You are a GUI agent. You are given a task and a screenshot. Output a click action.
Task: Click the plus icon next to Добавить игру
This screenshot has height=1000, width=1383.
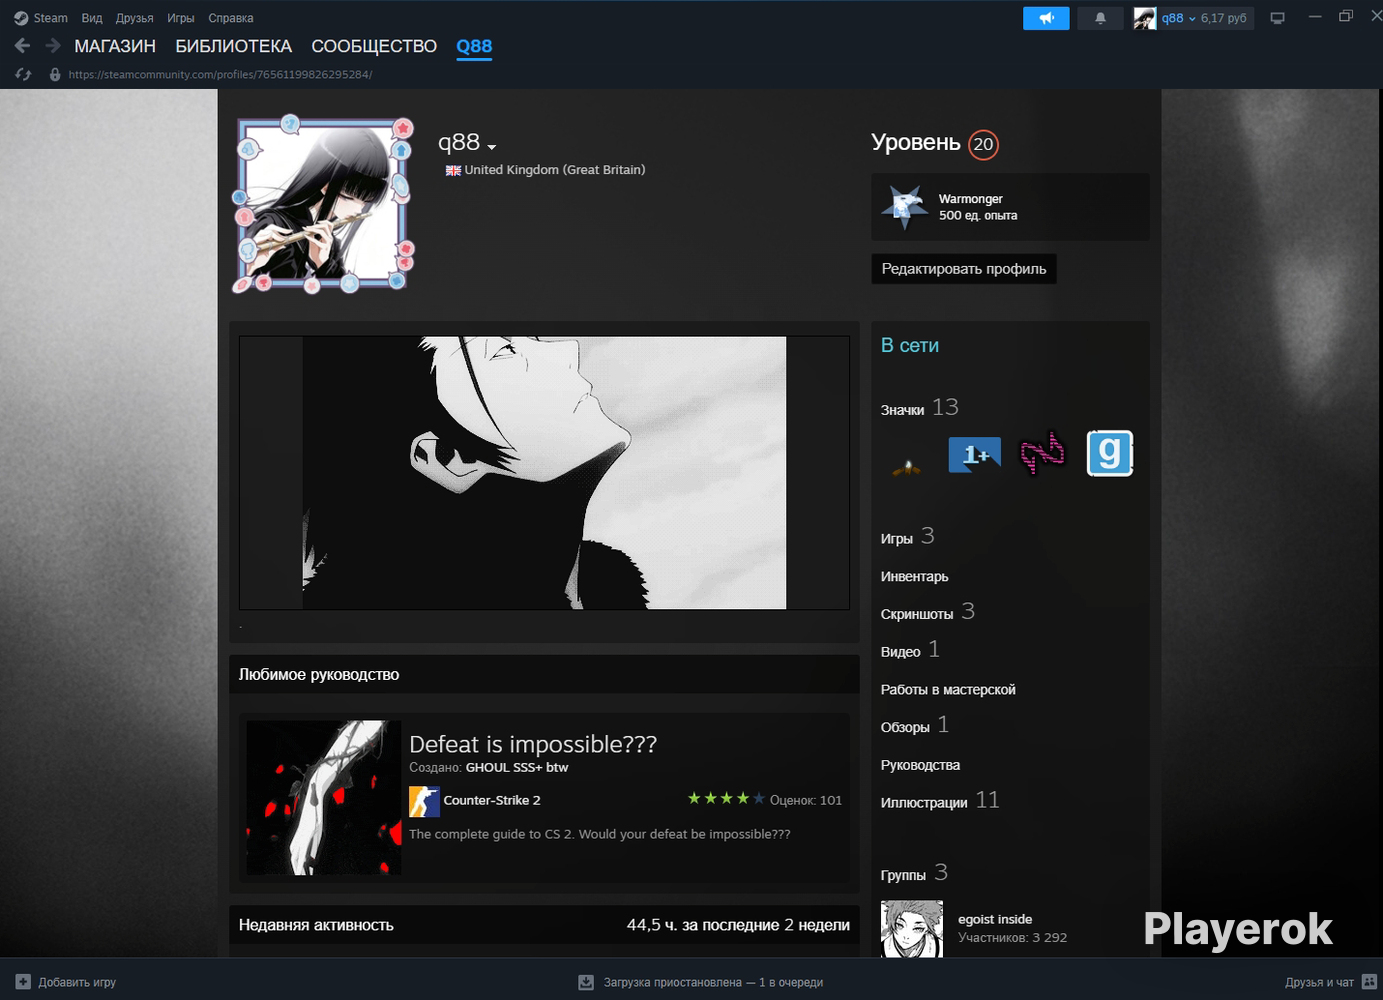(x=23, y=982)
